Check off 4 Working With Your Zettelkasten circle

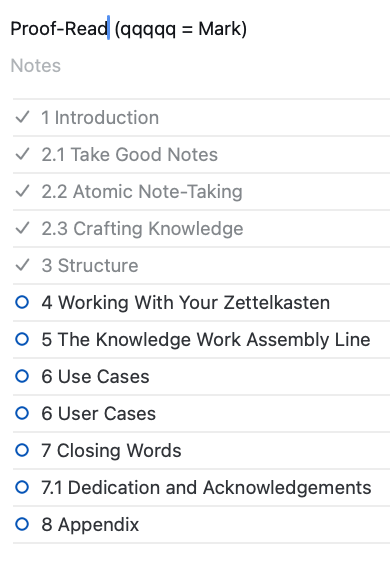(22, 302)
